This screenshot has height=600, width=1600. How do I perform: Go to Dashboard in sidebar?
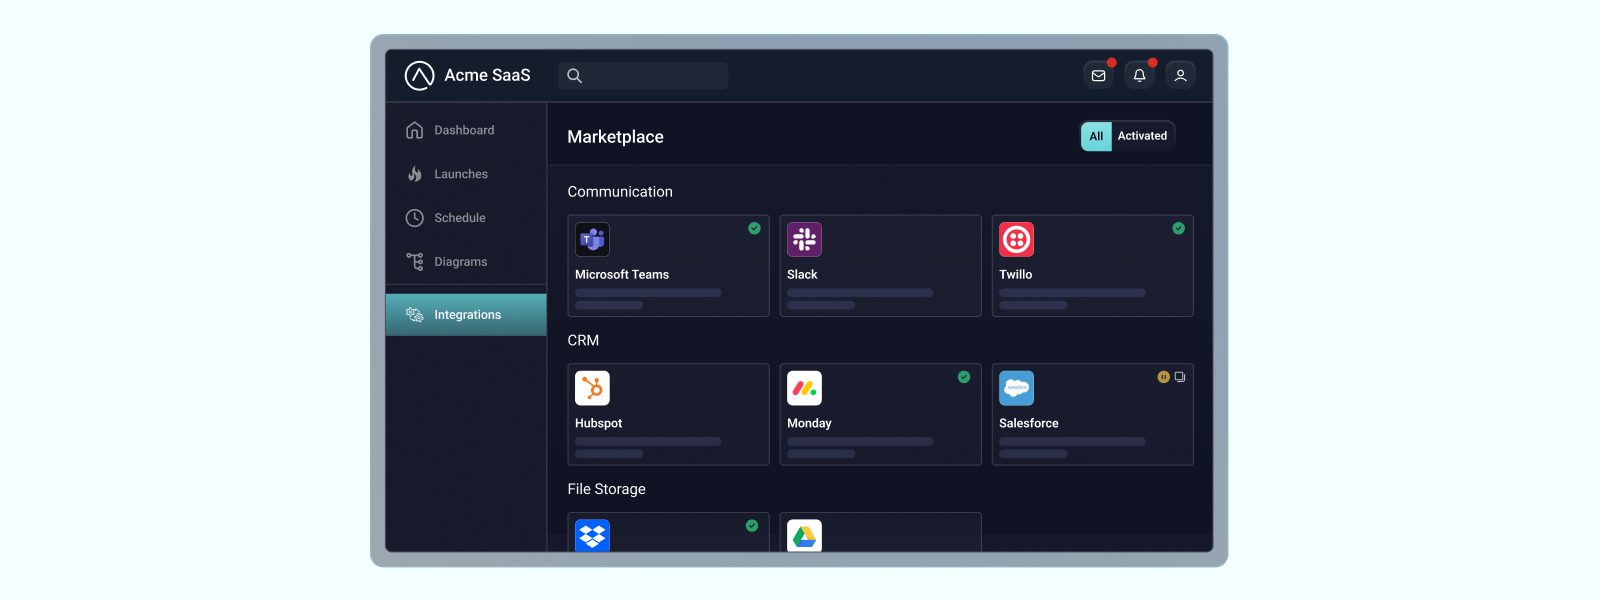466,130
